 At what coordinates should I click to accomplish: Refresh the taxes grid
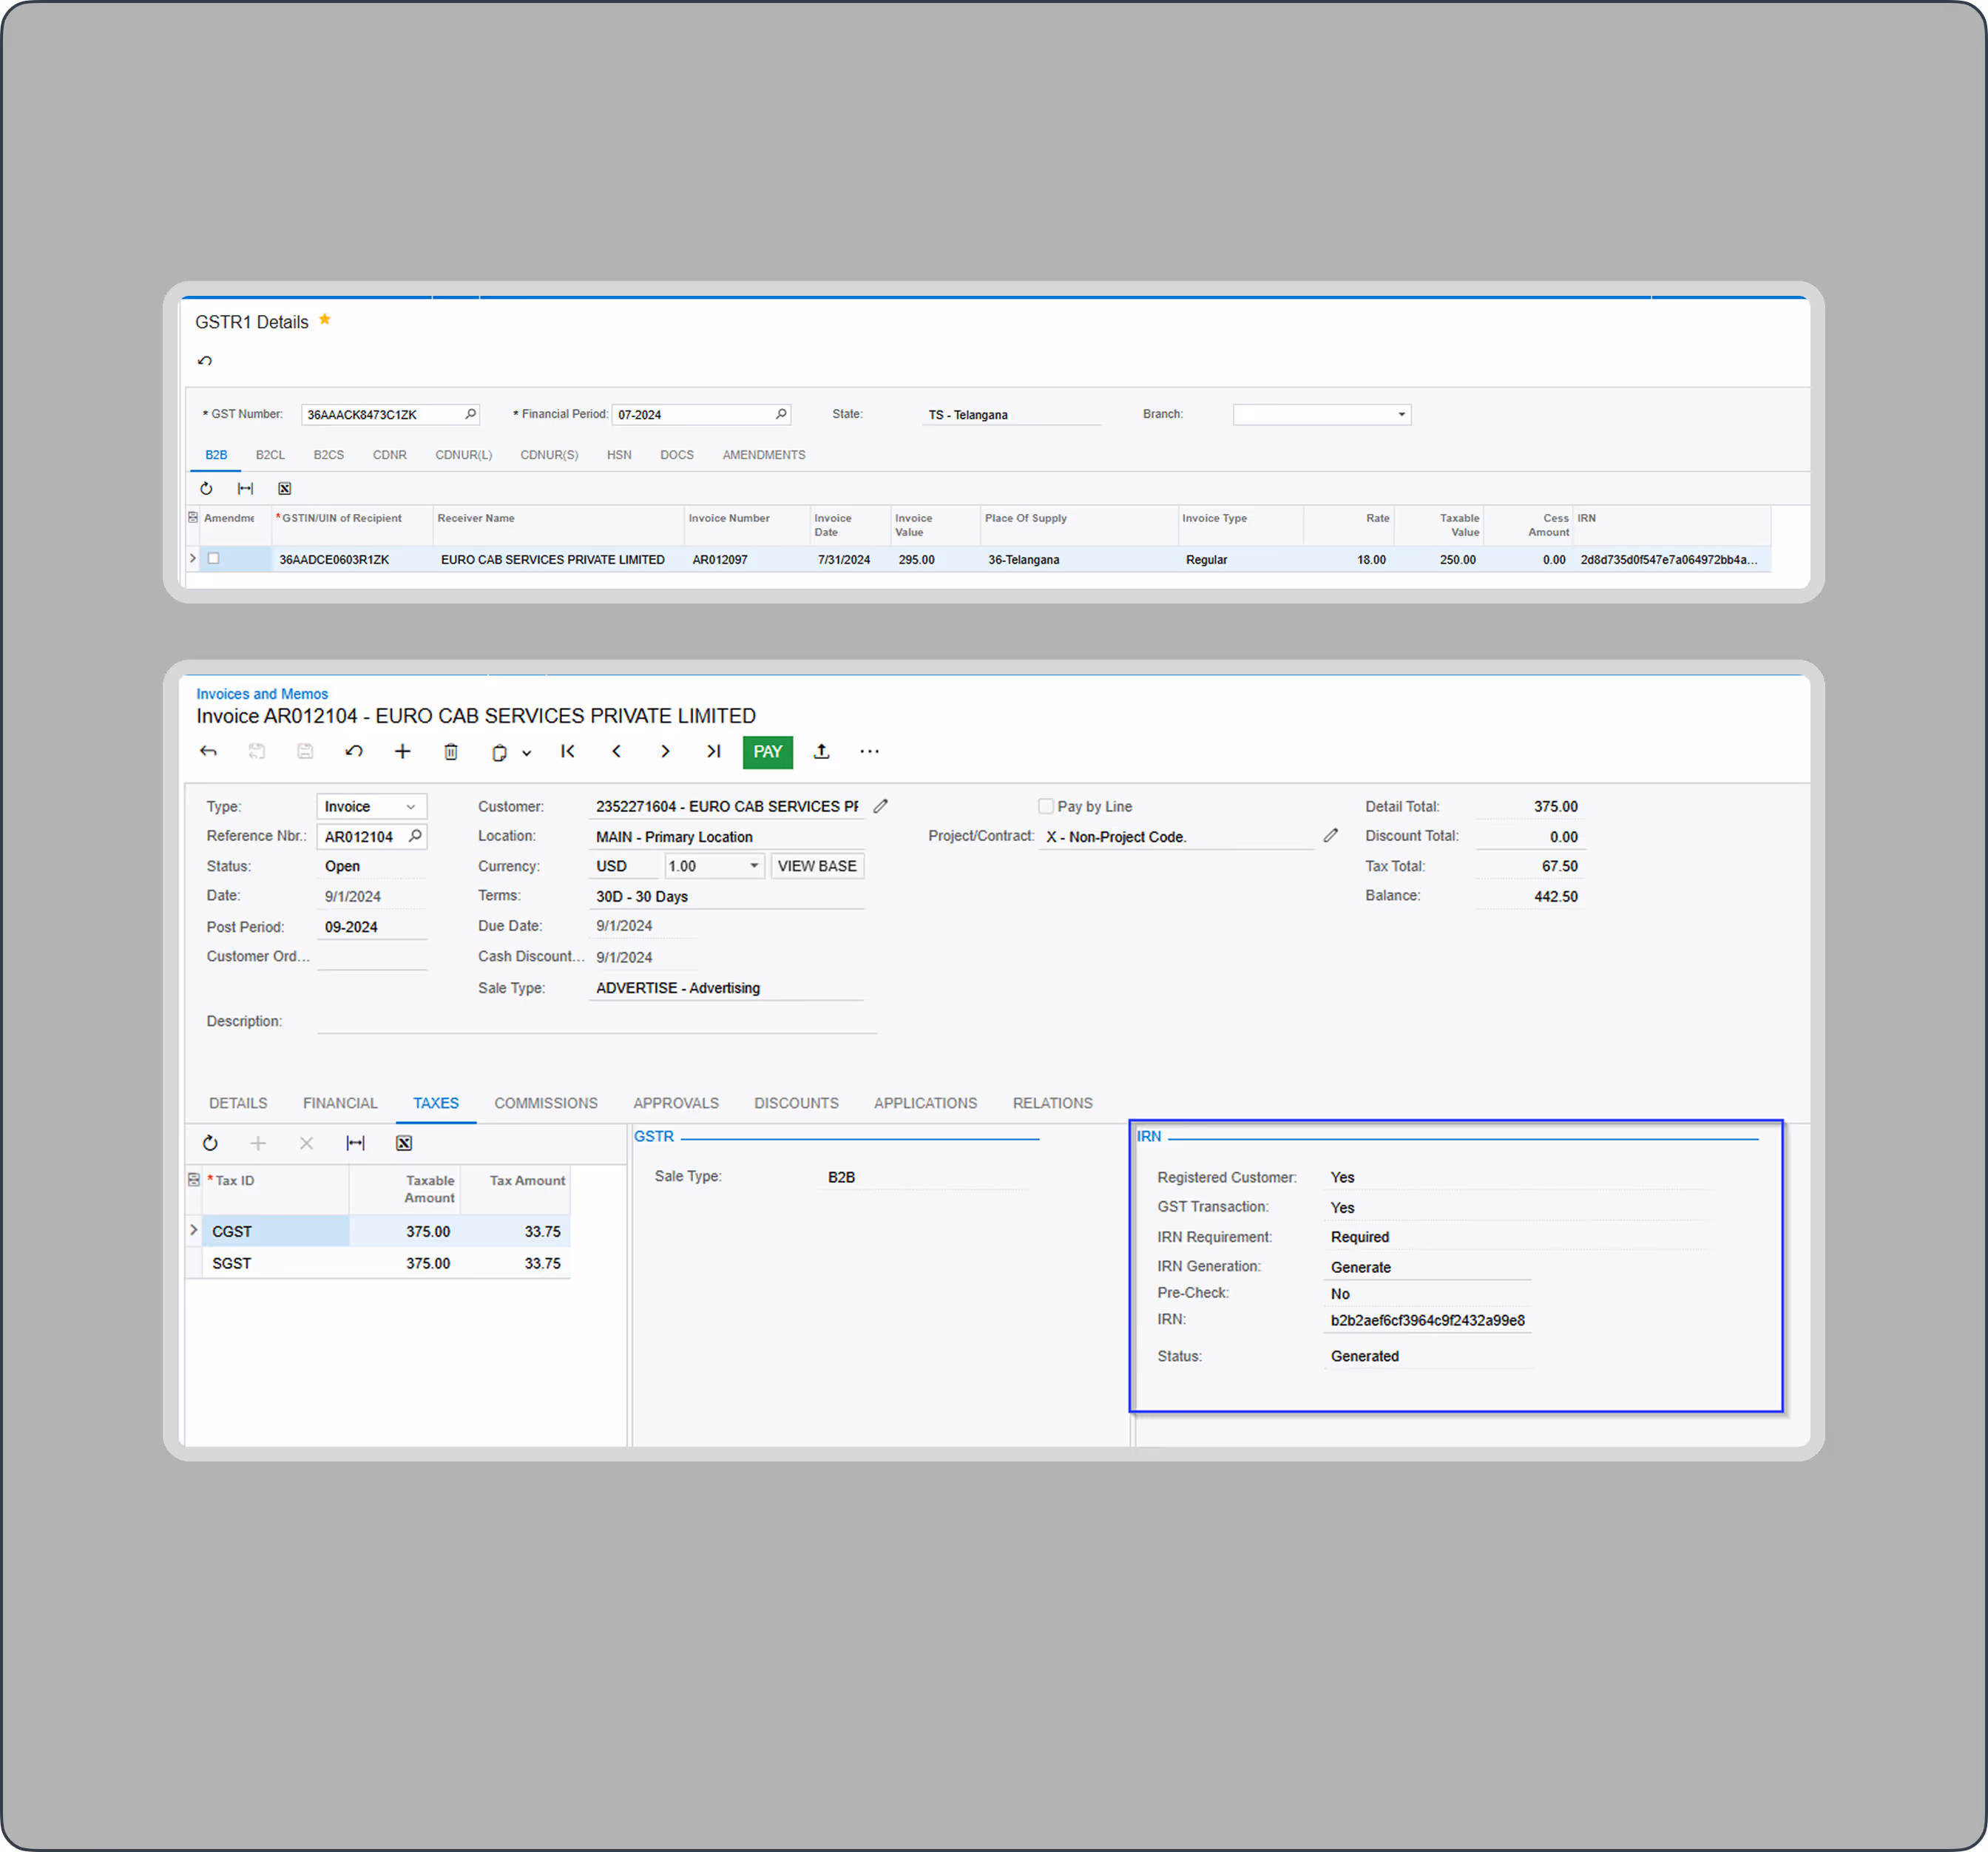[210, 1143]
